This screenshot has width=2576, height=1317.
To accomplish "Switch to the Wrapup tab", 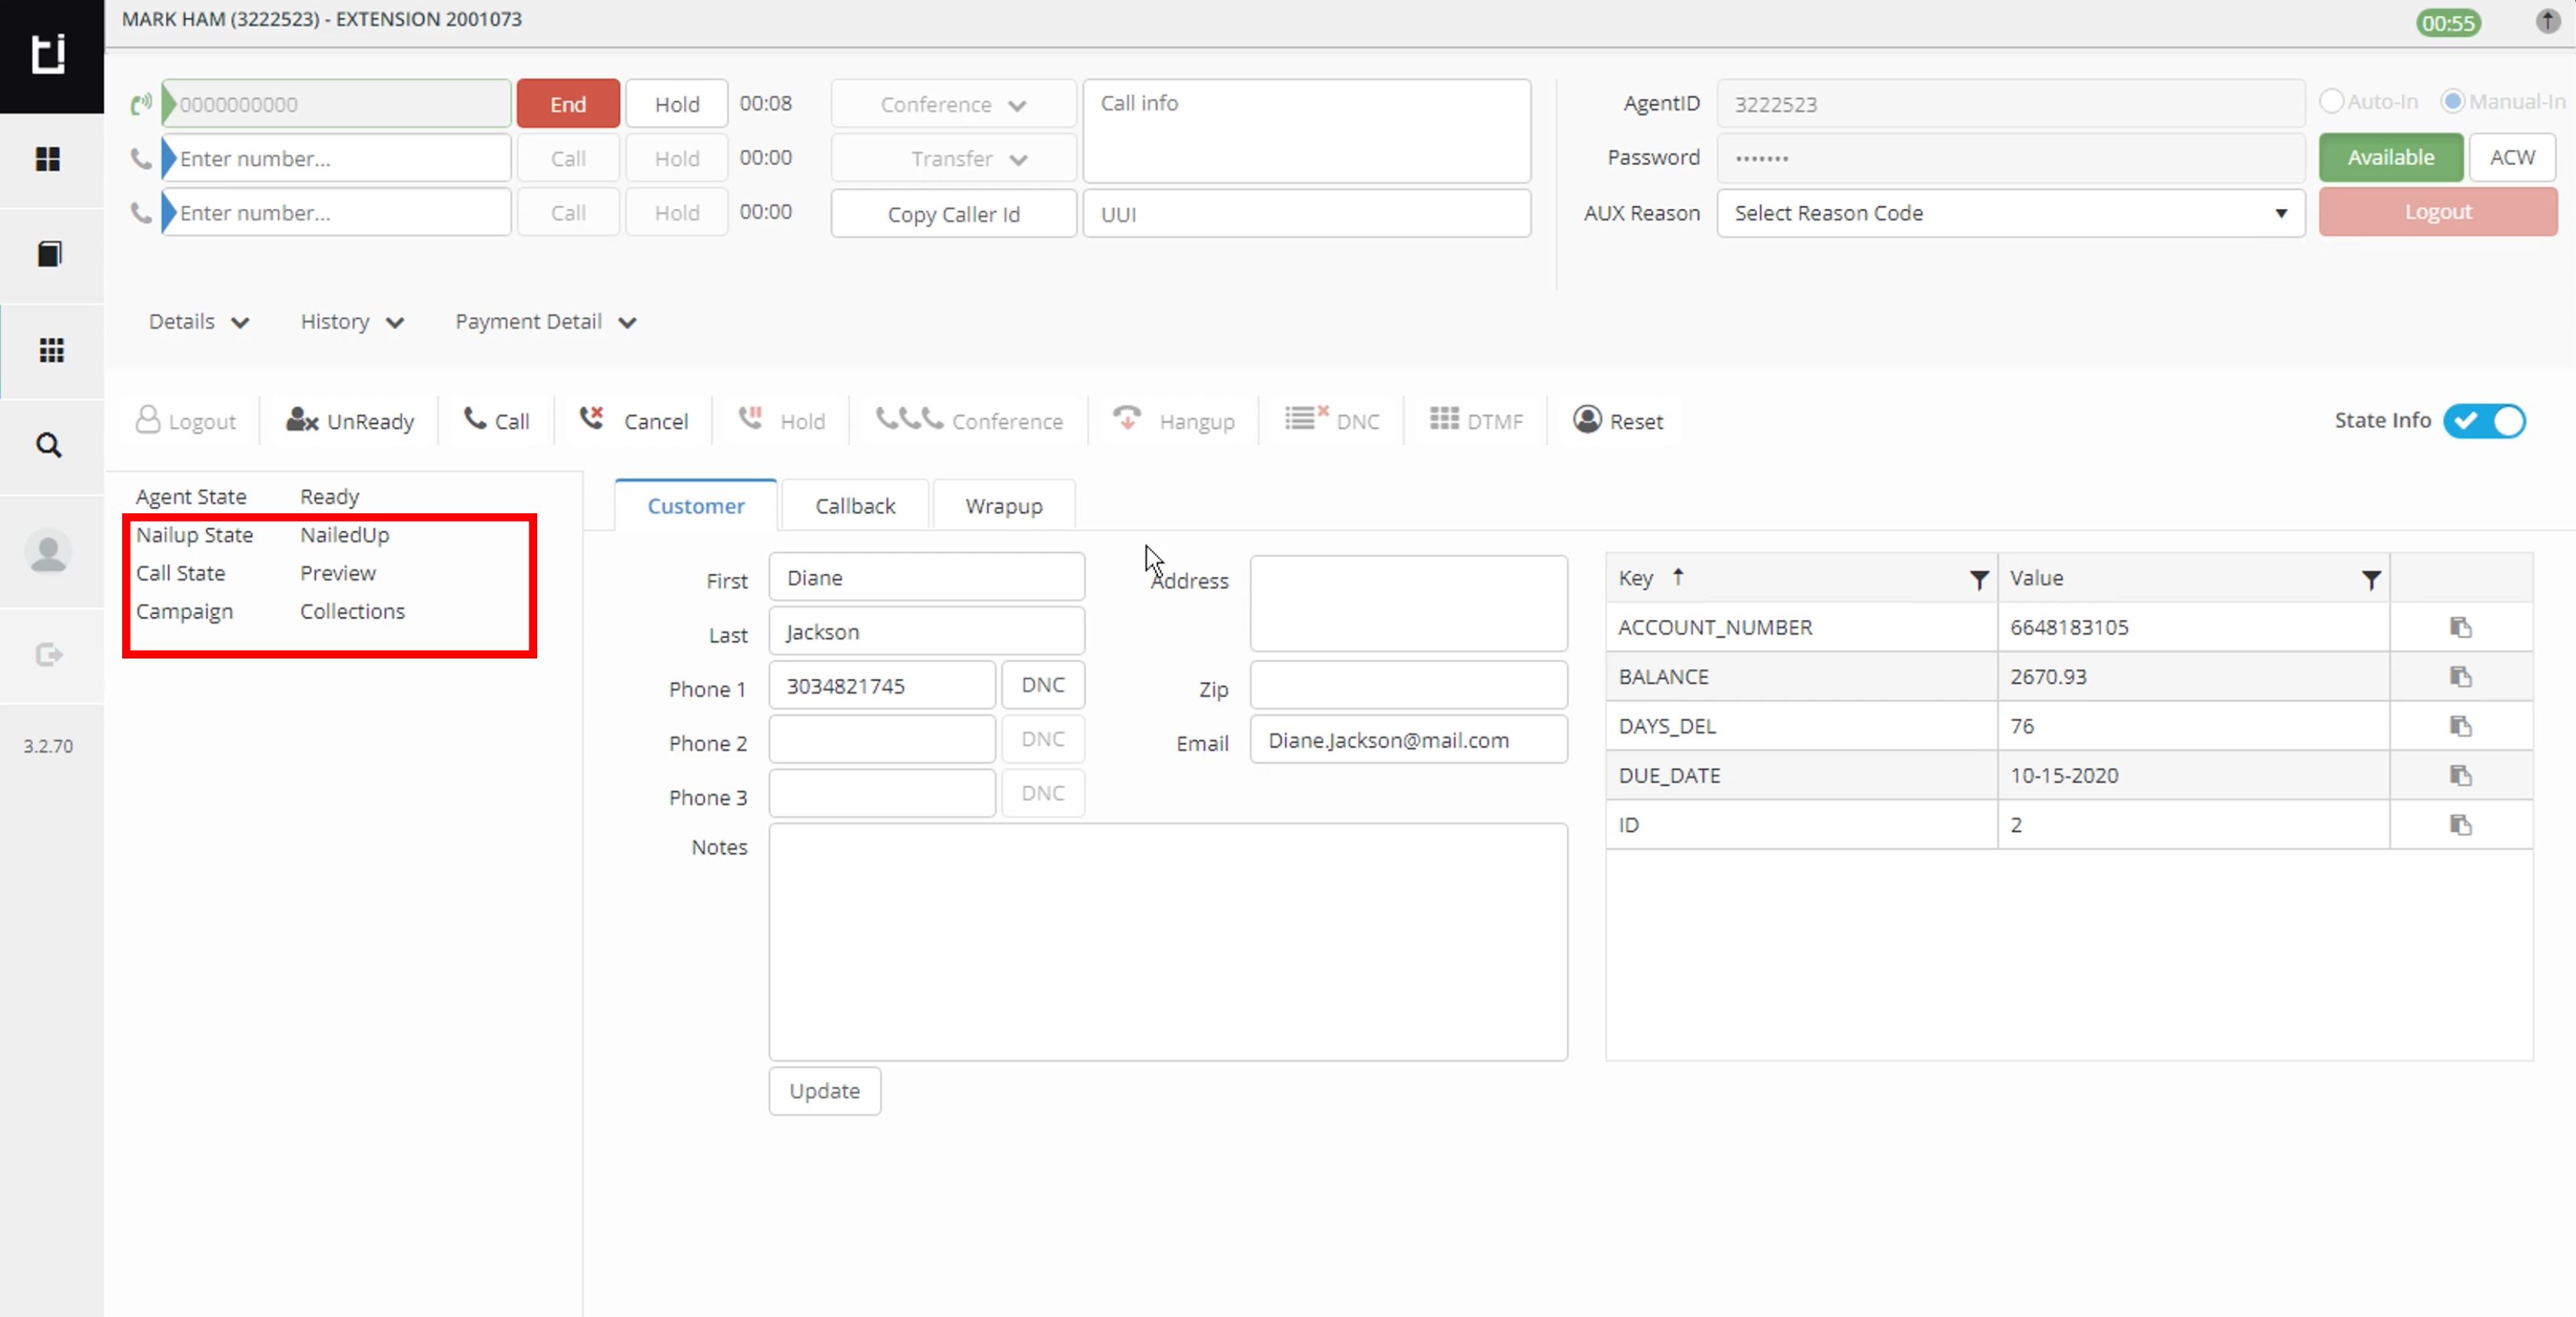I will [1004, 506].
